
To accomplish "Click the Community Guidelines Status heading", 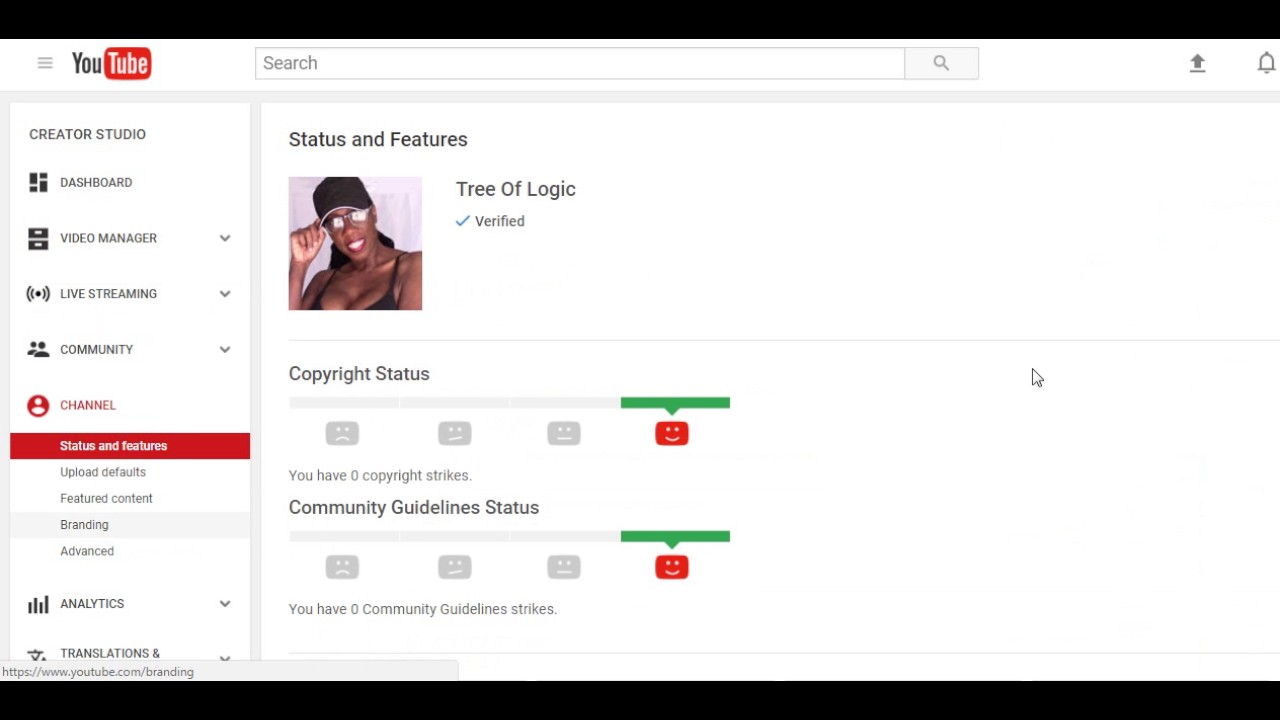I will 414,507.
